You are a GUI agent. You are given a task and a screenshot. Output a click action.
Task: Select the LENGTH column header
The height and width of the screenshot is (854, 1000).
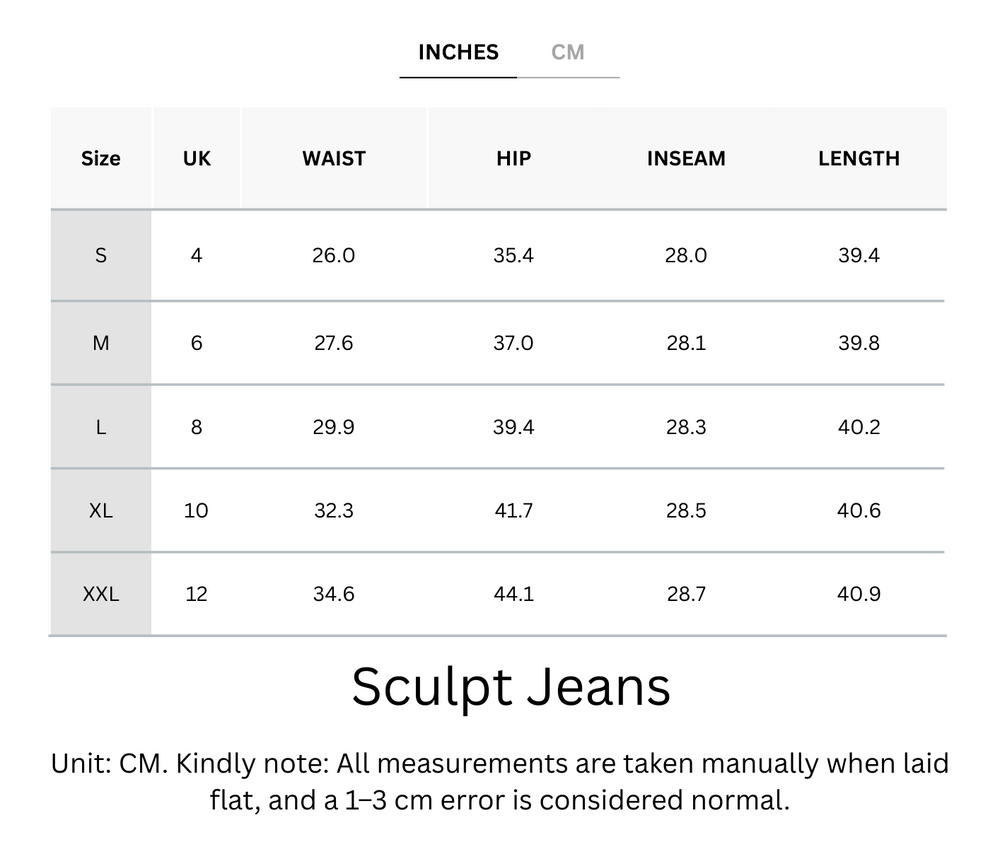coord(858,158)
